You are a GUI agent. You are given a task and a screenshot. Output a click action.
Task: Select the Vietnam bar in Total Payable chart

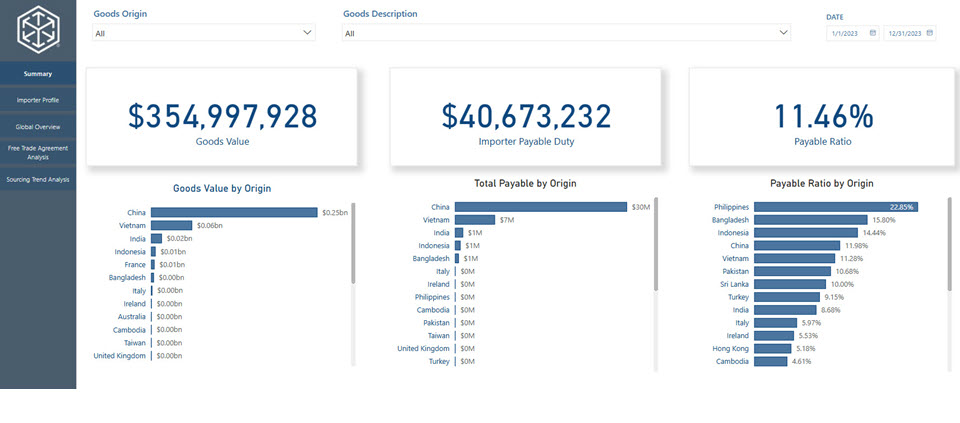click(475, 219)
